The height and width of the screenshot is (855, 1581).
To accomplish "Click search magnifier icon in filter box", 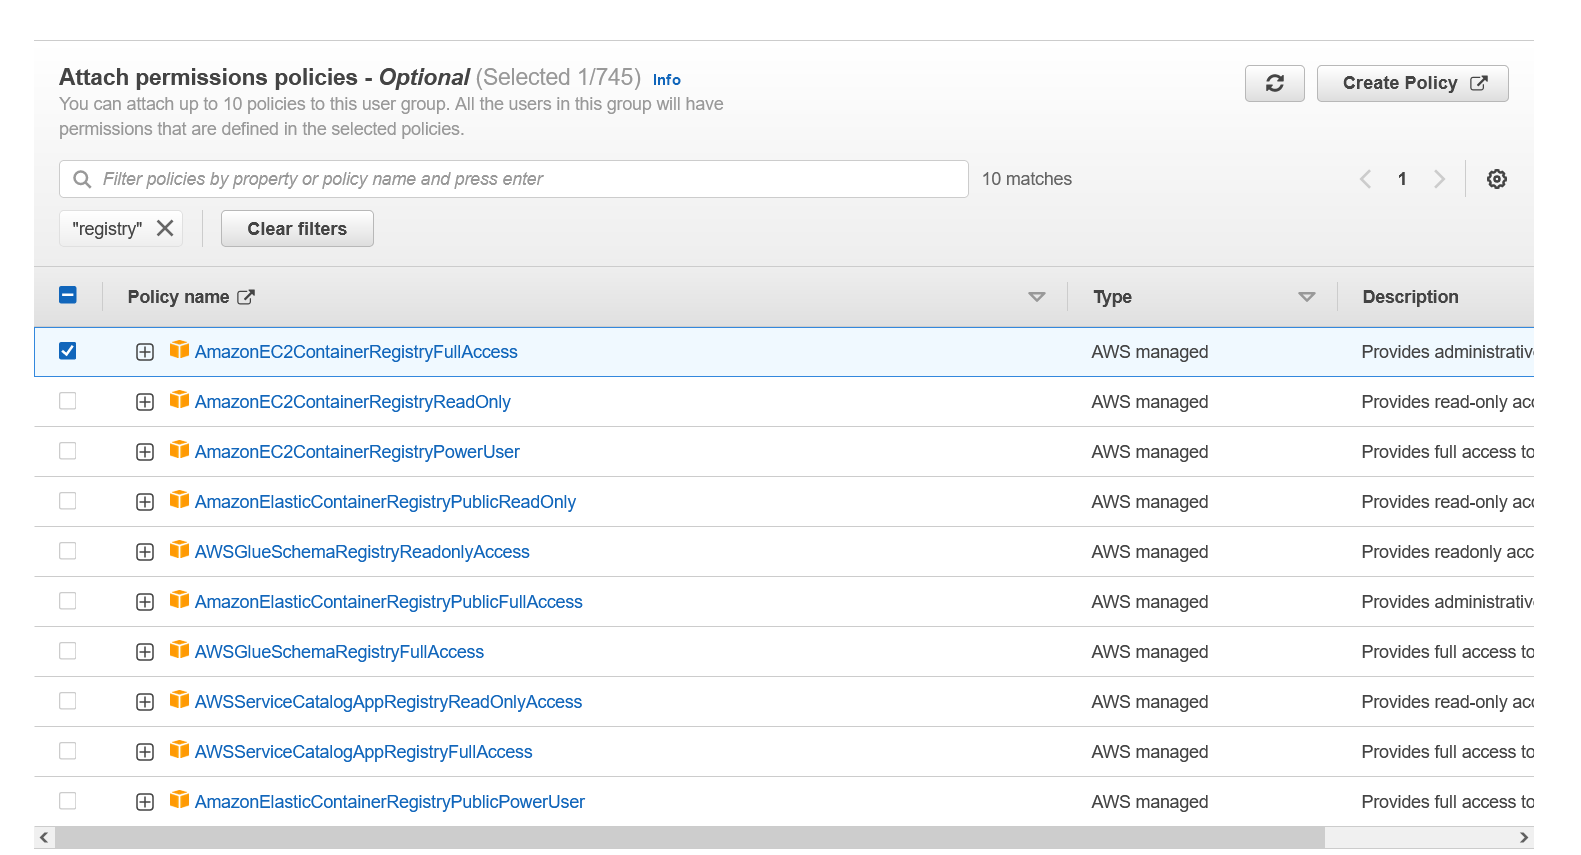I will (x=82, y=179).
